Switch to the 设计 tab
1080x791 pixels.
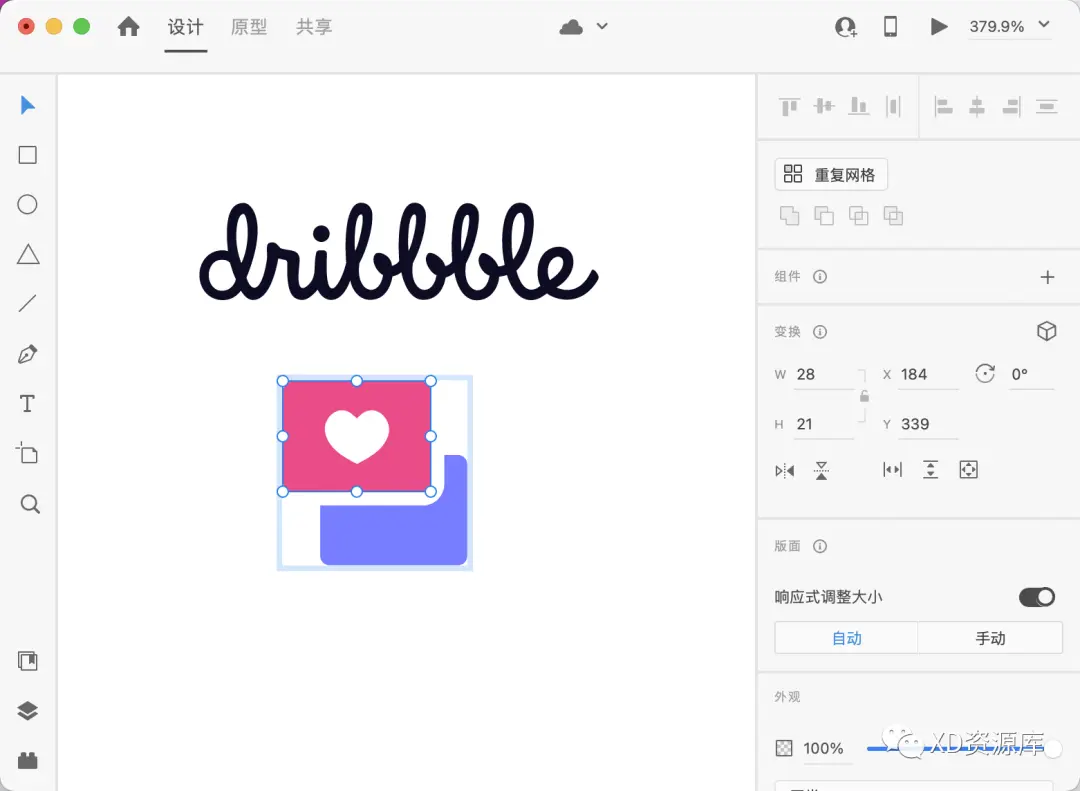(x=185, y=28)
